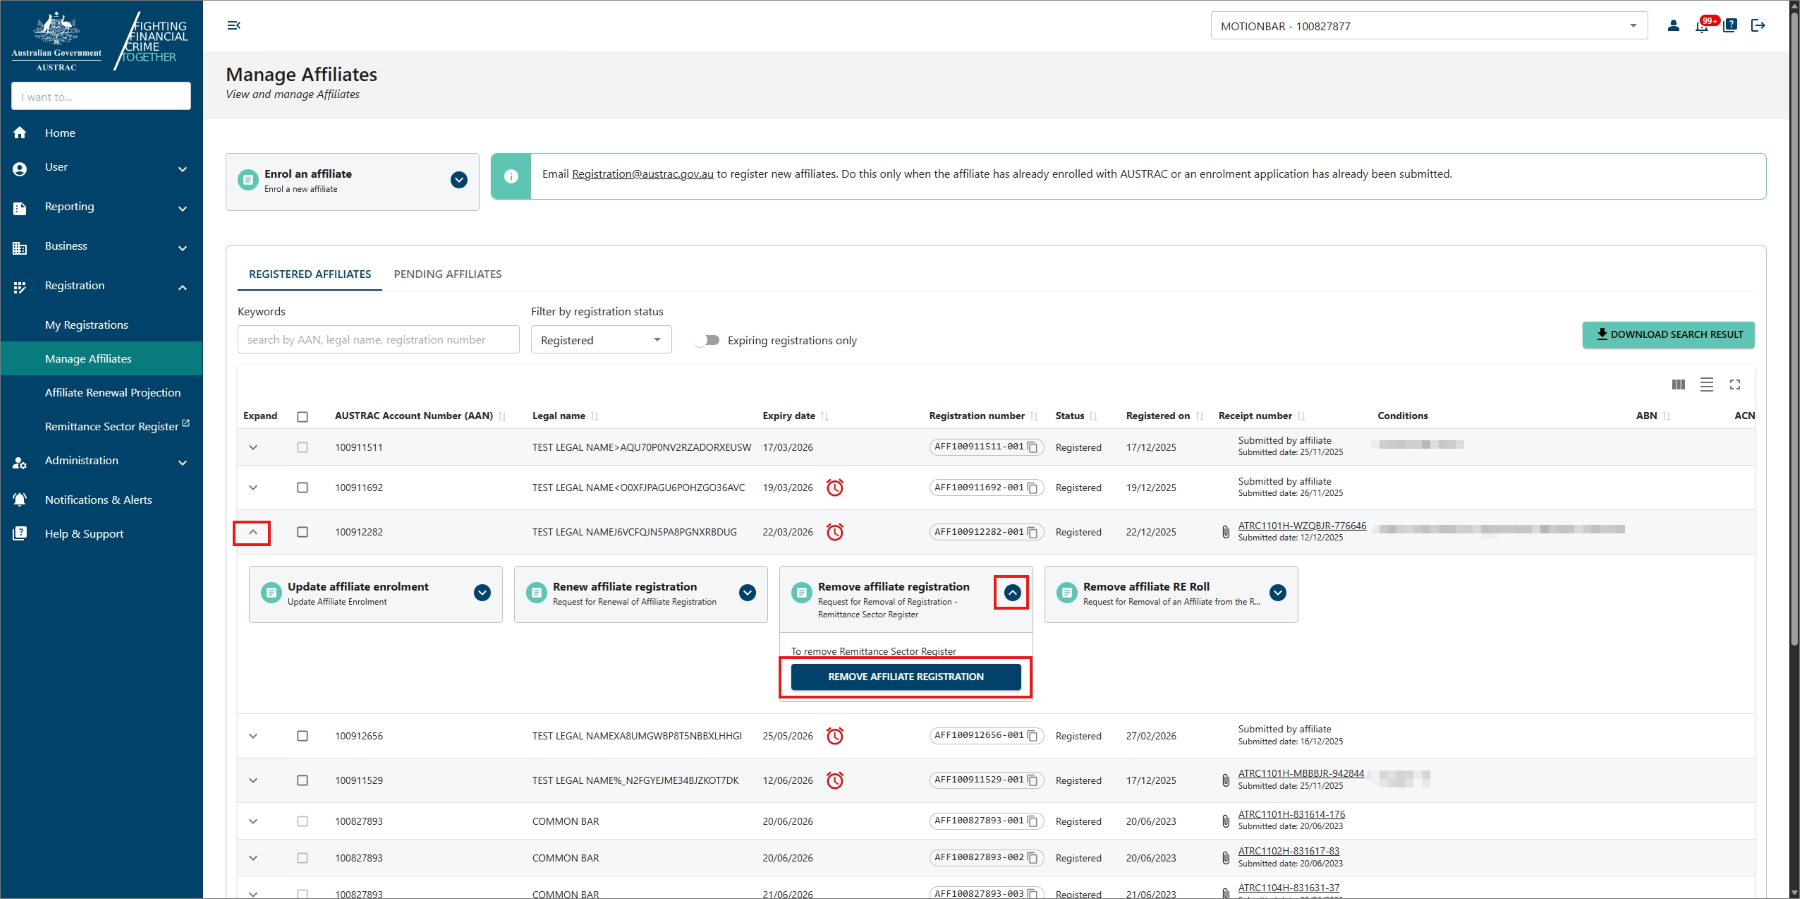
Task: Switch table to fullscreen view icon
Action: pos(1735,385)
